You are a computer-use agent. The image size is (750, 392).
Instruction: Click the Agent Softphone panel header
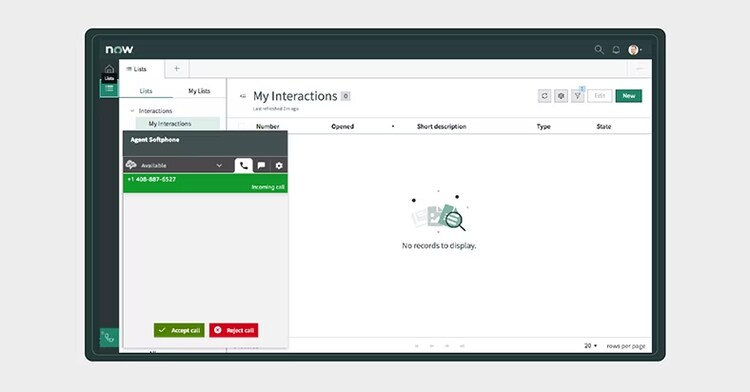(205, 143)
